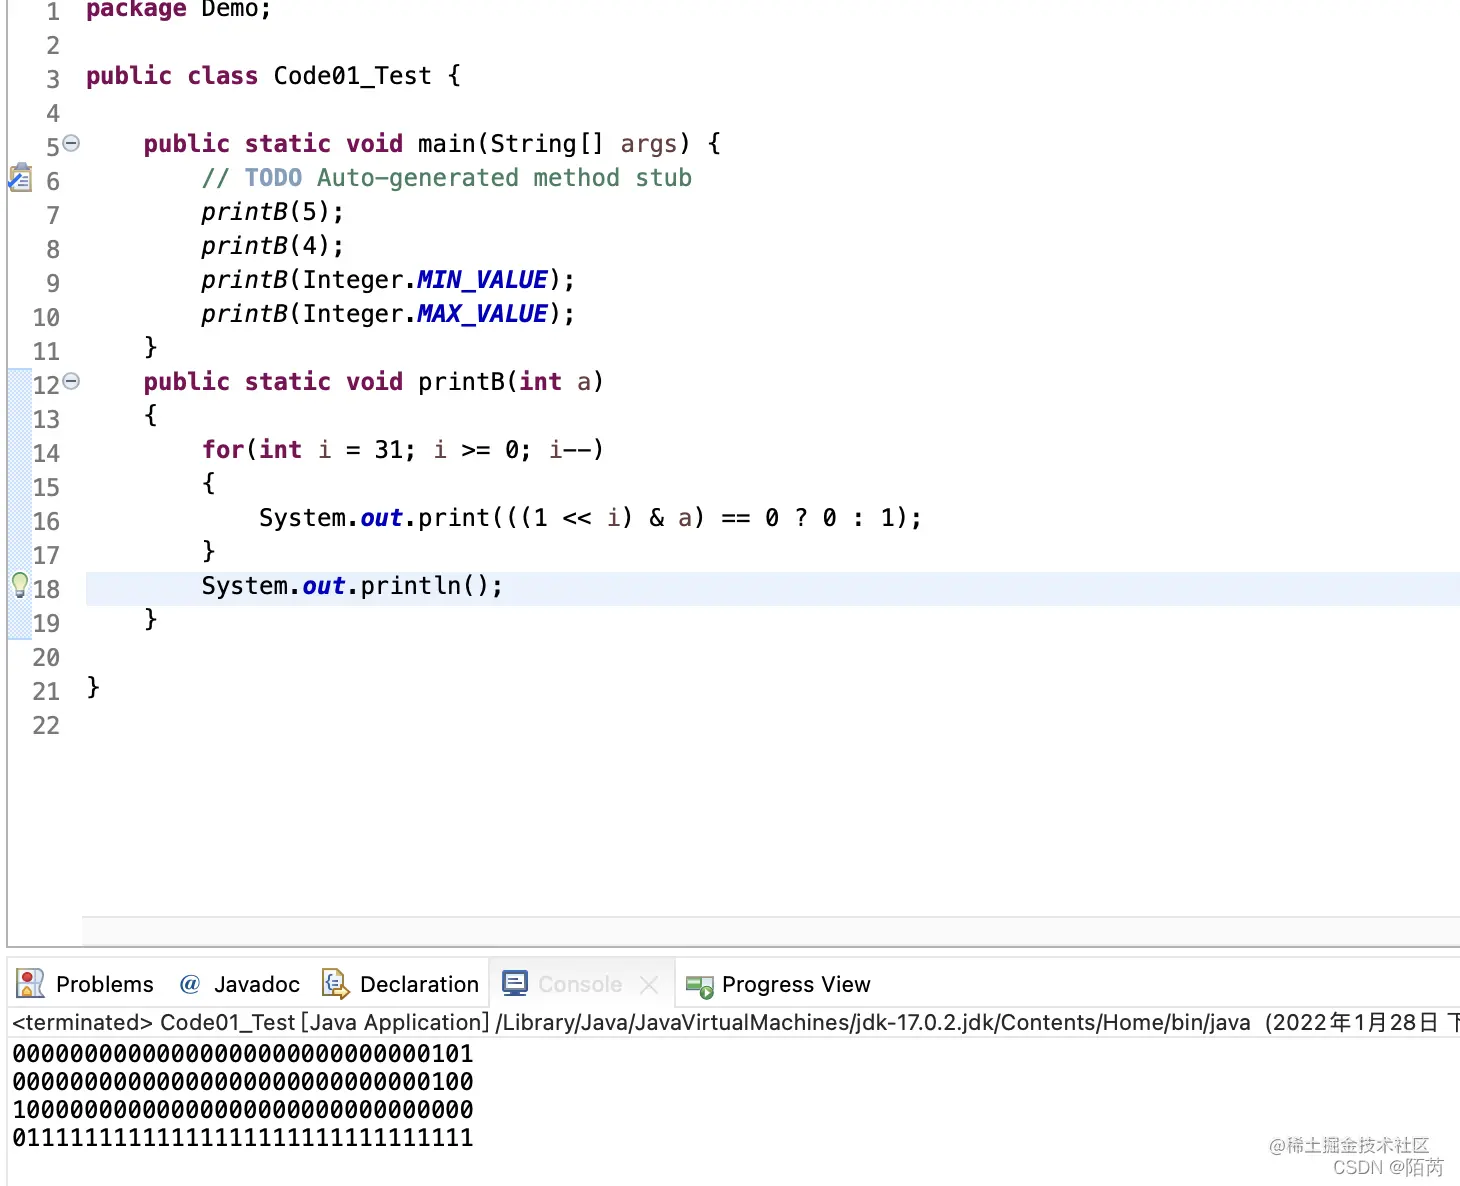The image size is (1460, 1186).
Task: Click MAX_VALUE in the code
Action: [x=482, y=314]
